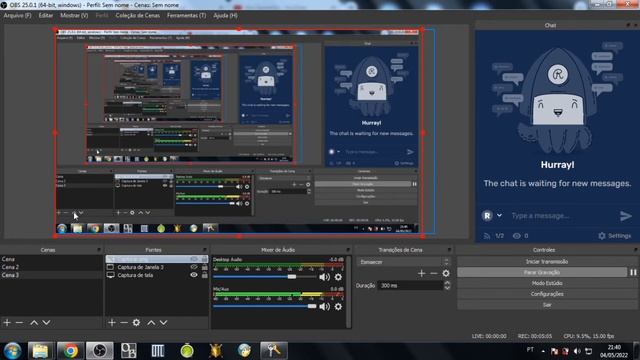Open the Ajuda (H) menu
The width and height of the screenshot is (640, 360).
click(225, 16)
